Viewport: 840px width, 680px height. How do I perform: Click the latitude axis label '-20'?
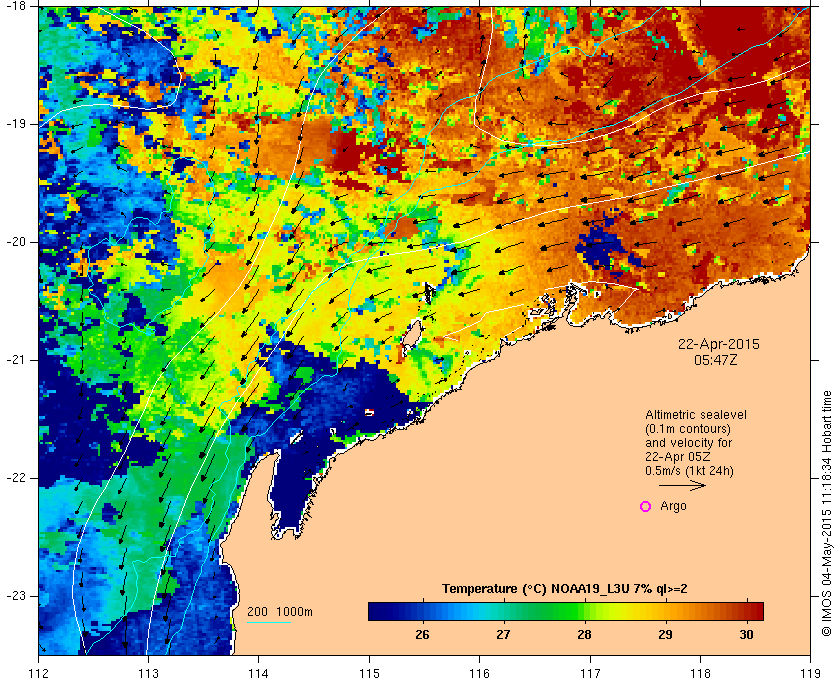tap(15, 242)
